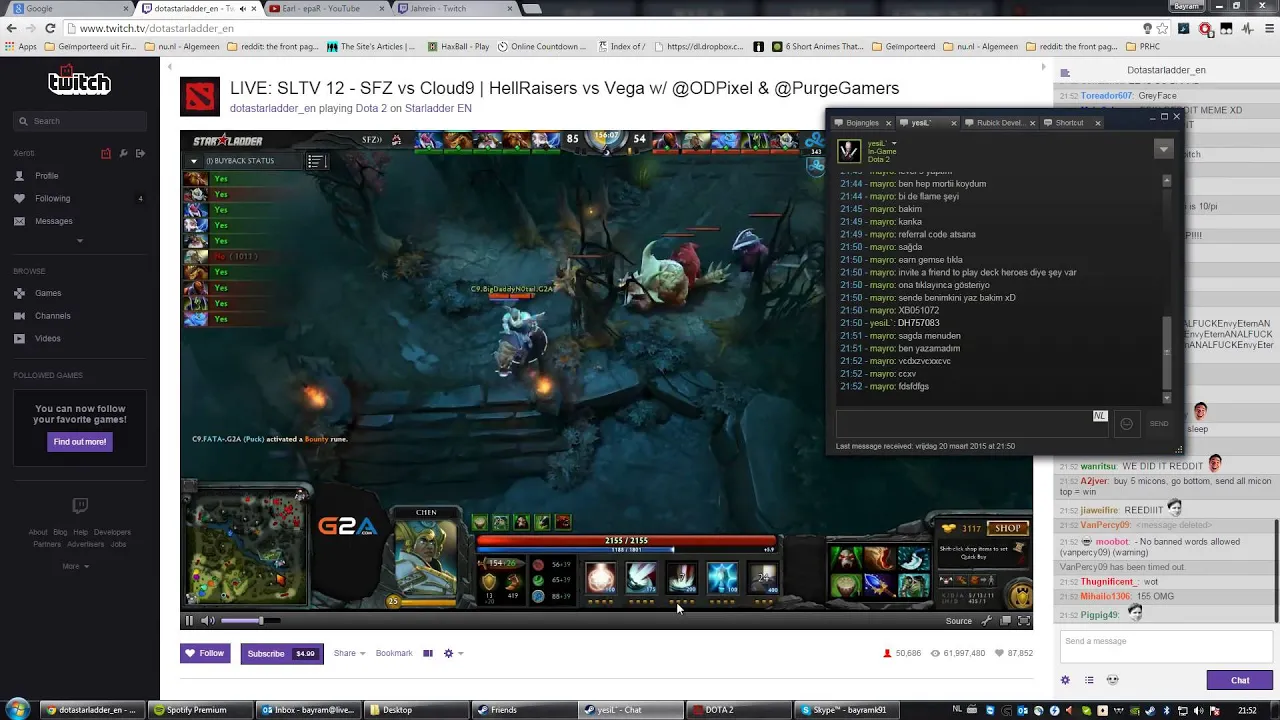Pause the stream video
This screenshot has height=720, width=1280.
[x=189, y=621]
